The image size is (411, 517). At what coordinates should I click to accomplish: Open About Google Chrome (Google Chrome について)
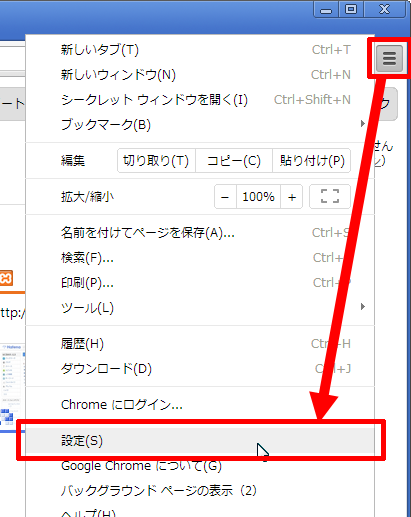tap(200, 466)
